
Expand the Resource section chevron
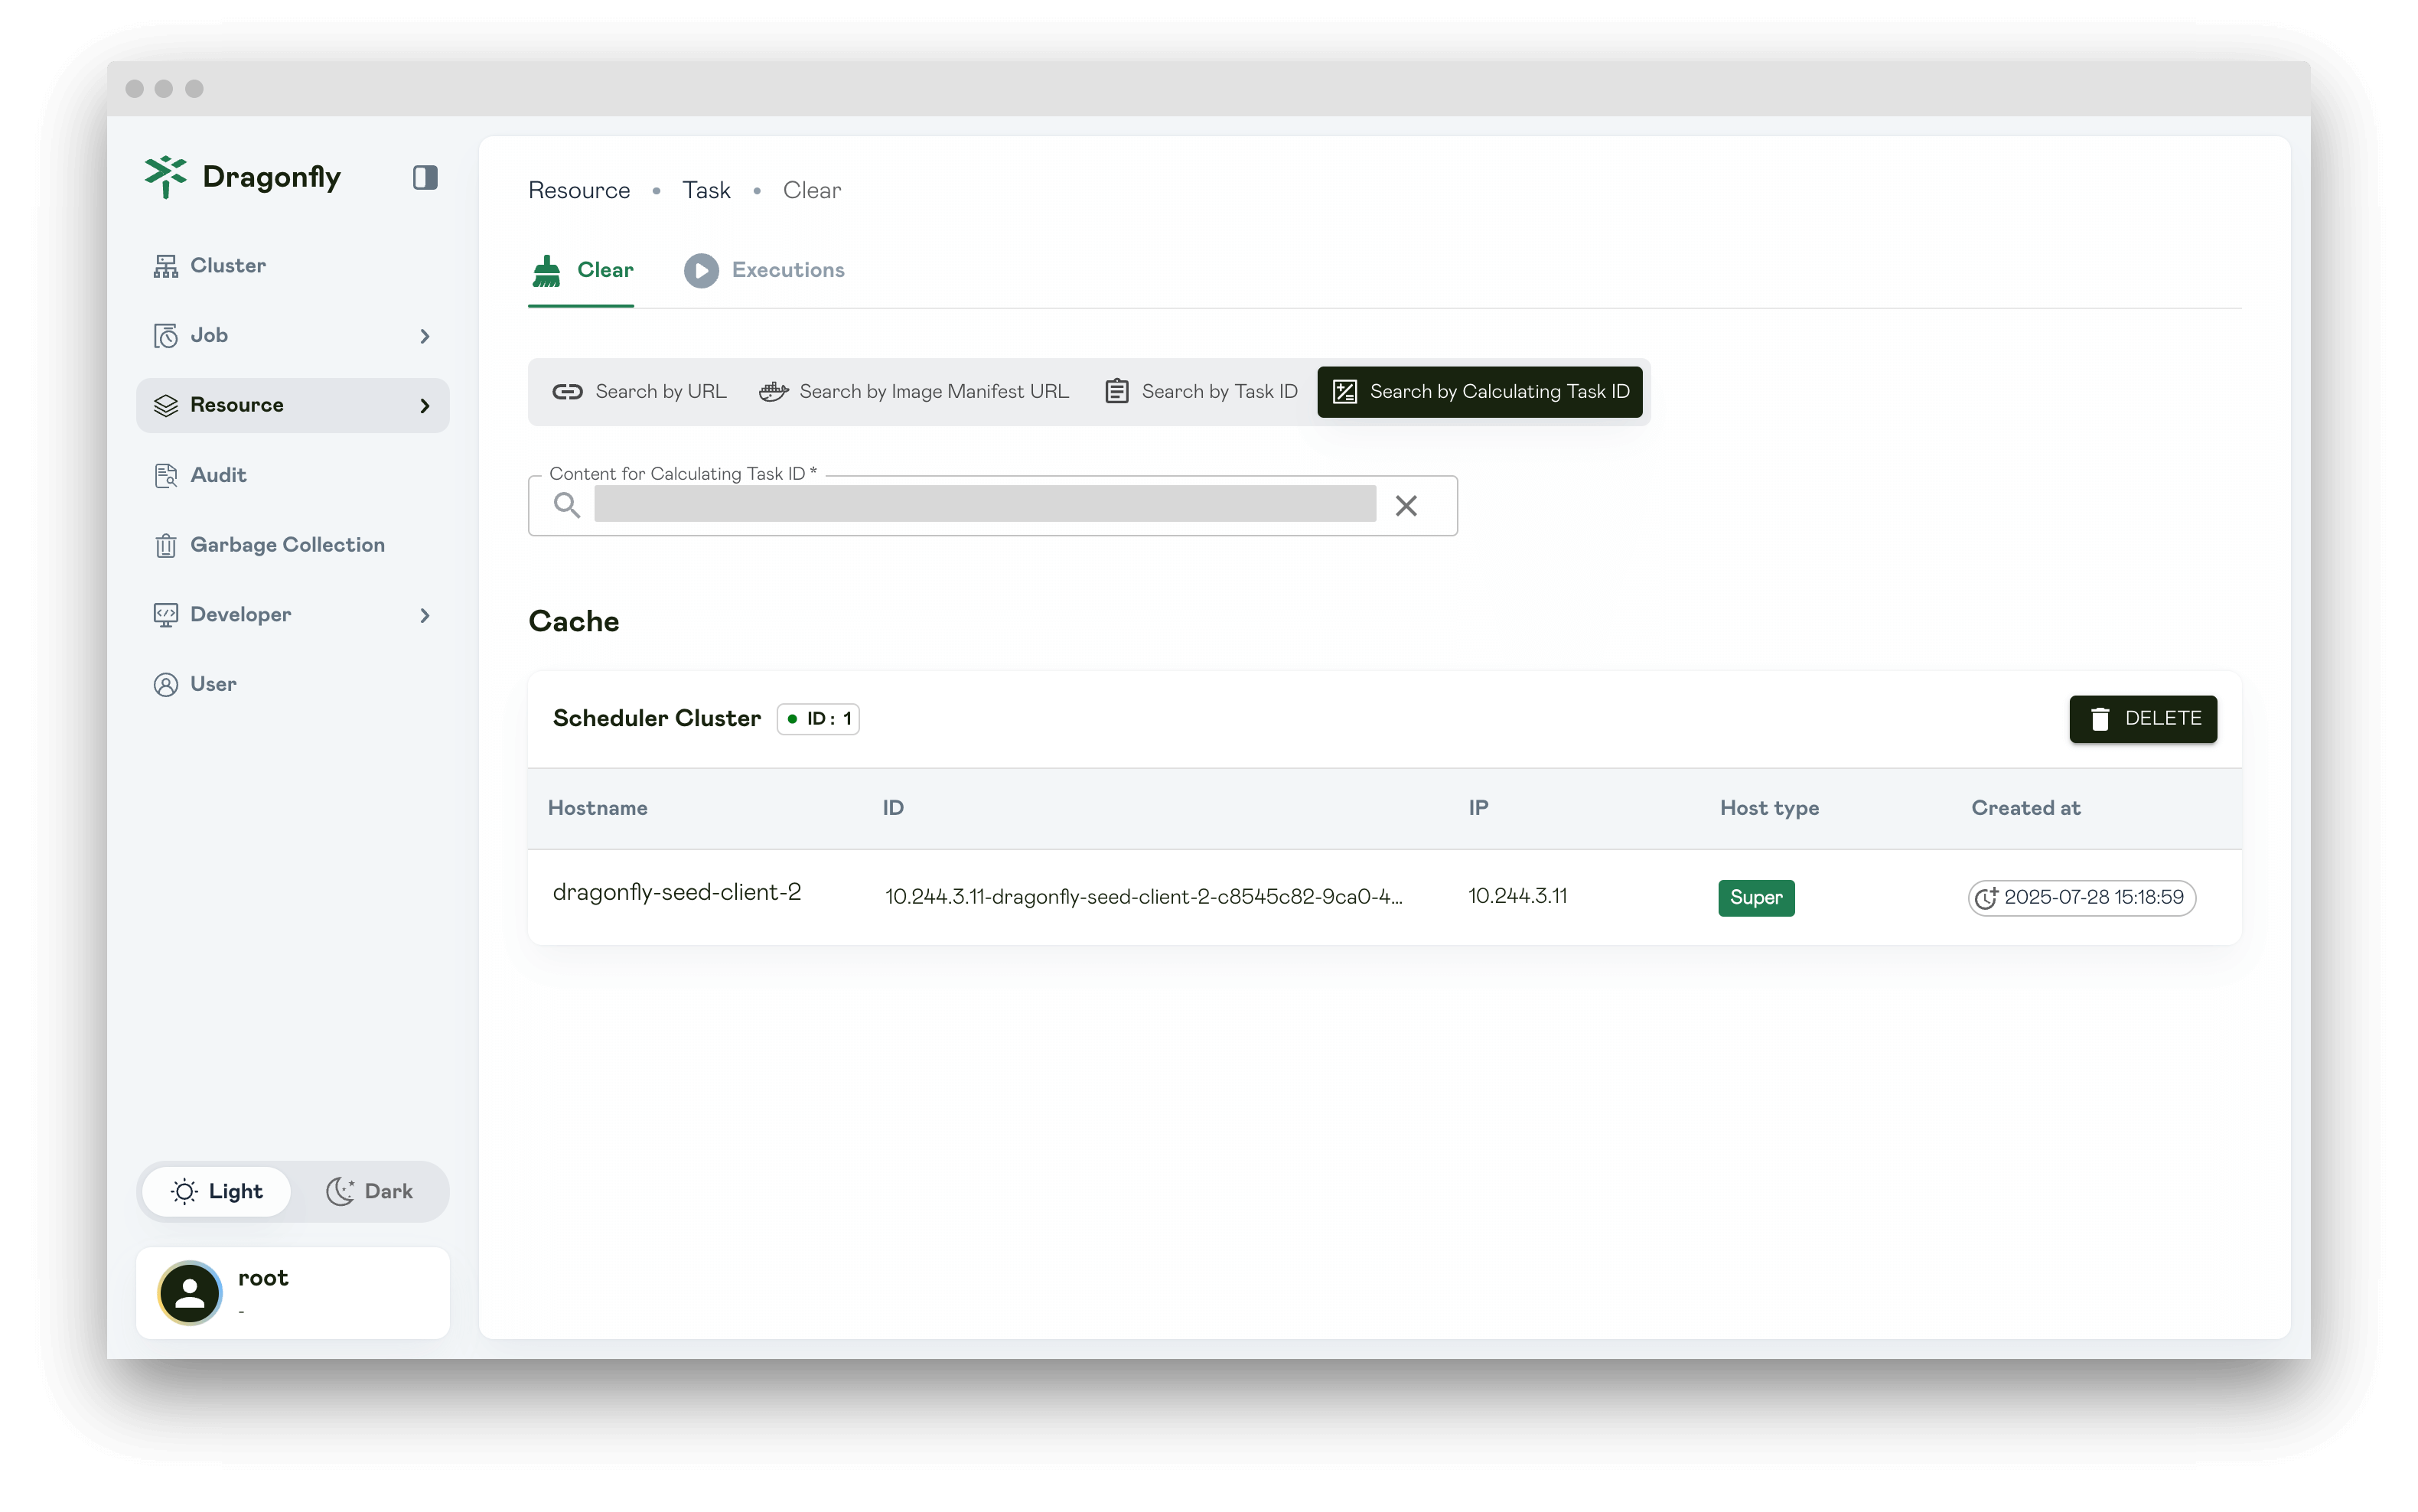click(x=425, y=405)
